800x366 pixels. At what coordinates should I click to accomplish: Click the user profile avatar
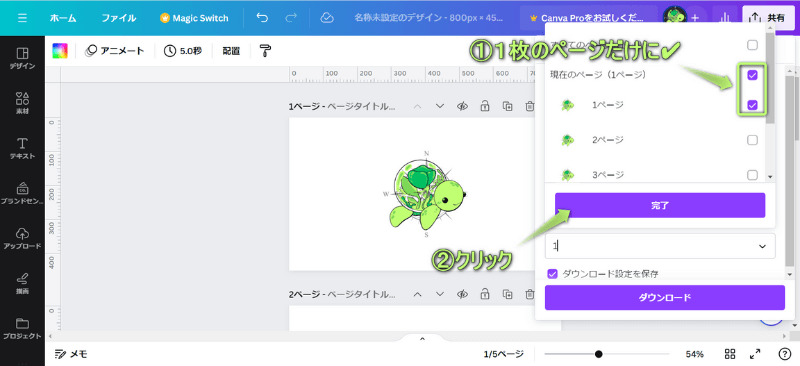pyautogui.click(x=674, y=18)
